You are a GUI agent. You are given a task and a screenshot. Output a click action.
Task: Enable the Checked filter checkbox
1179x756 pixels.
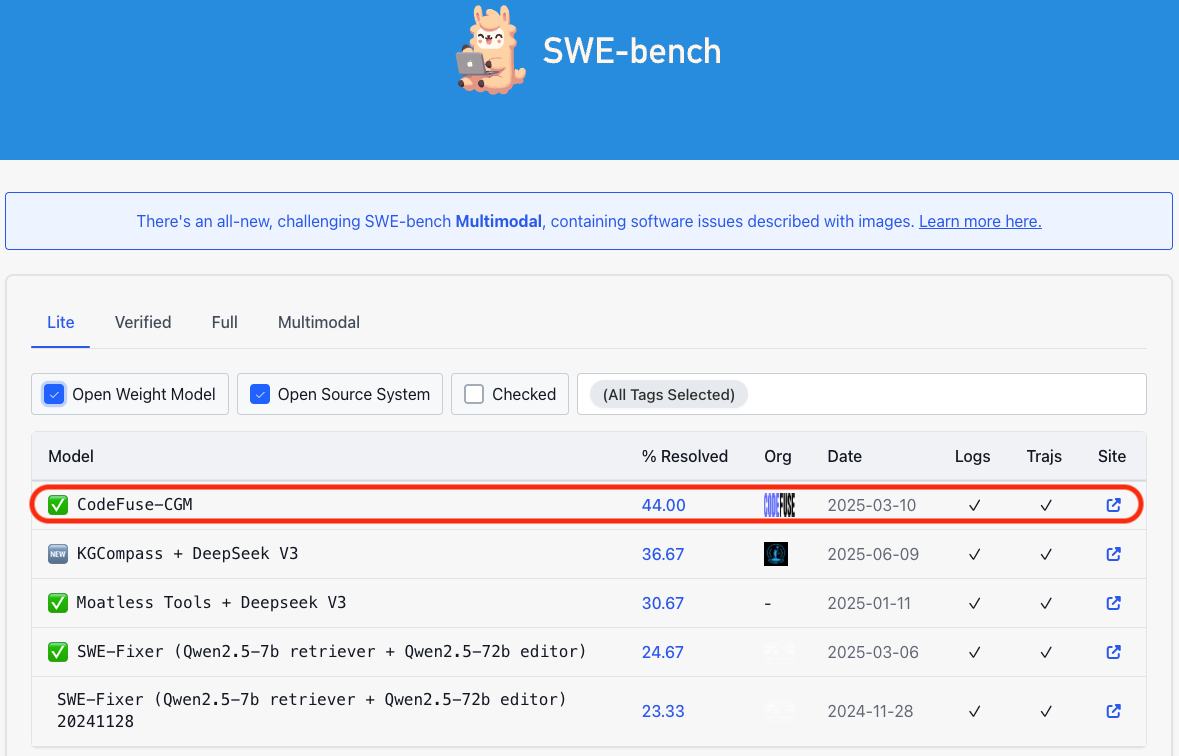click(x=474, y=394)
